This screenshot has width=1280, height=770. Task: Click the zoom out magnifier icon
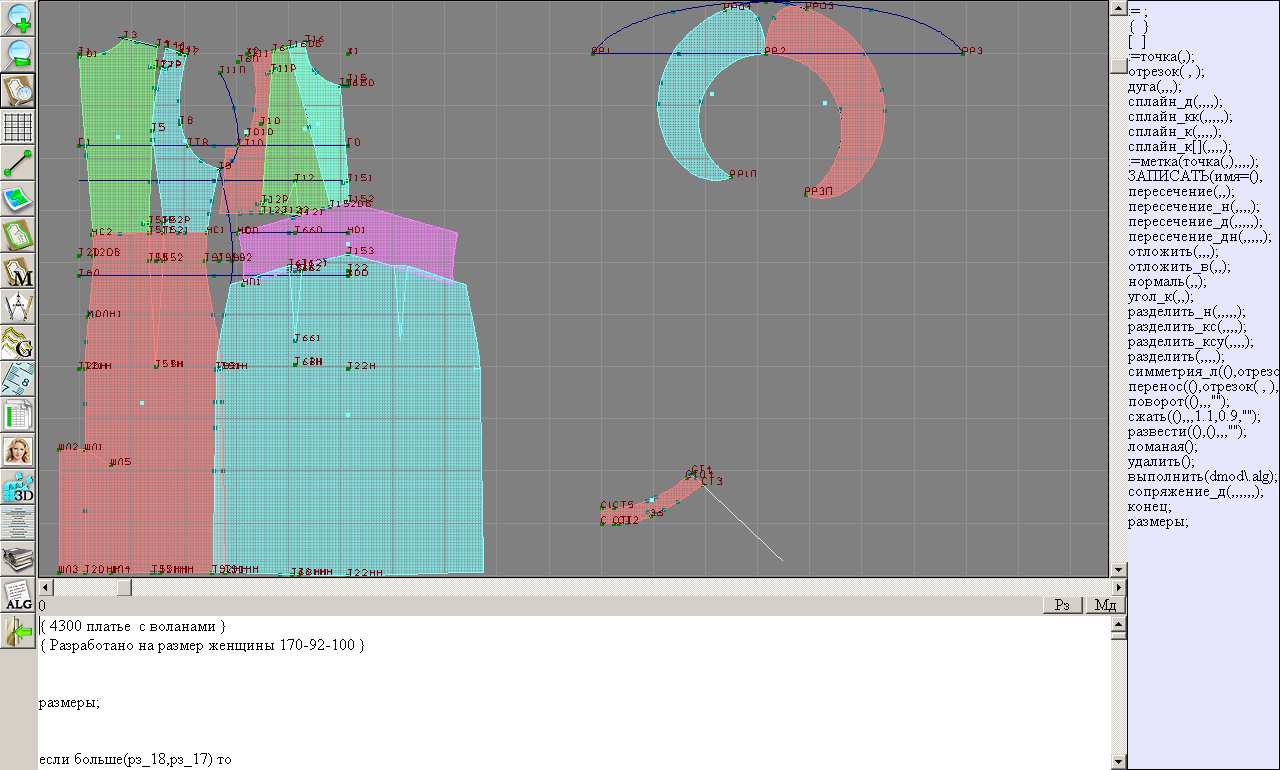18,54
